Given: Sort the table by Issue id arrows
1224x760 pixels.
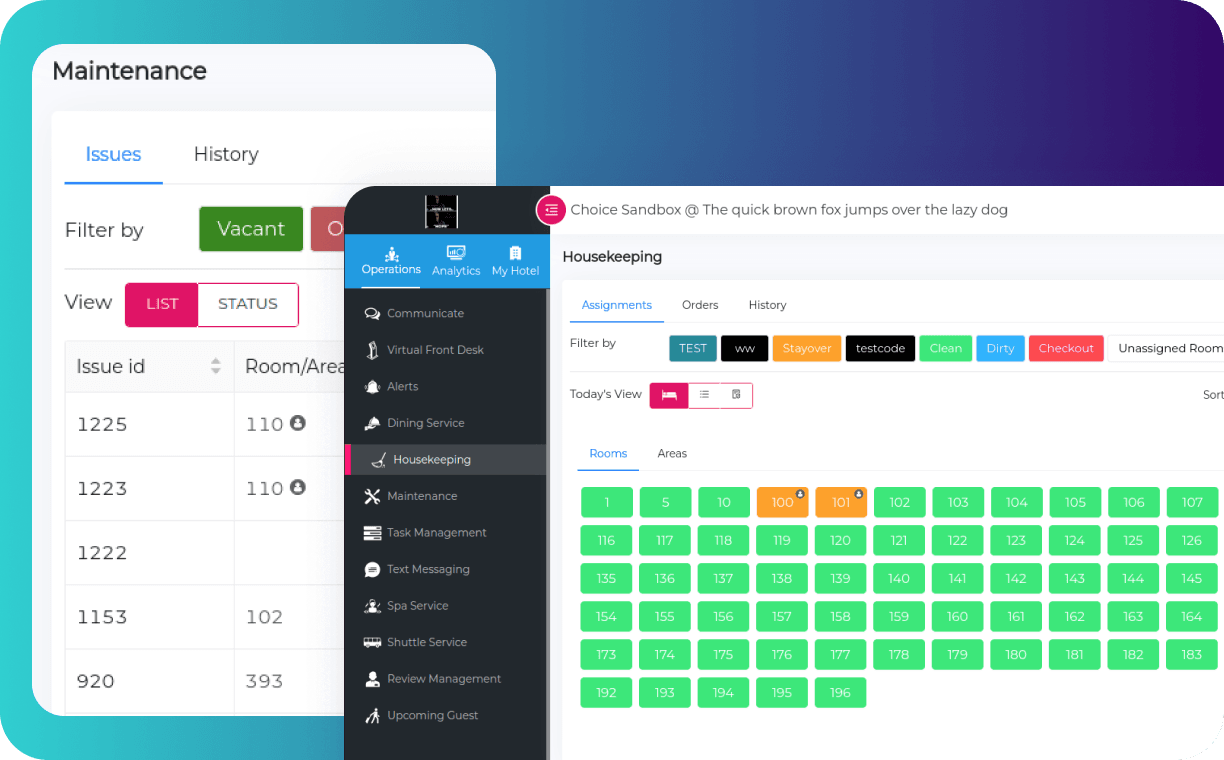Looking at the screenshot, I should (215, 367).
